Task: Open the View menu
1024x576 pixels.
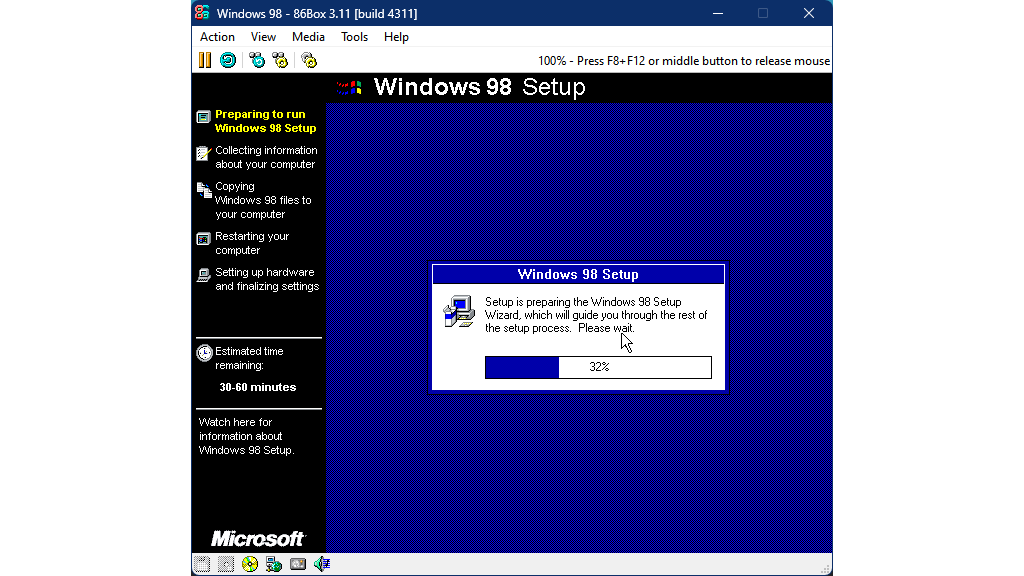Action: click(x=263, y=37)
